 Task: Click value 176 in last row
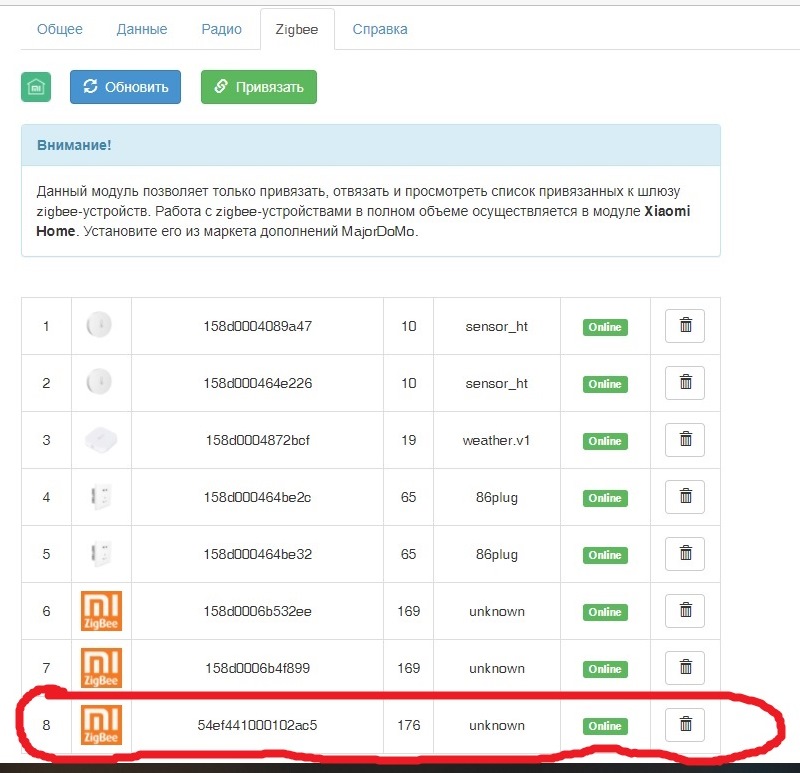(409, 725)
